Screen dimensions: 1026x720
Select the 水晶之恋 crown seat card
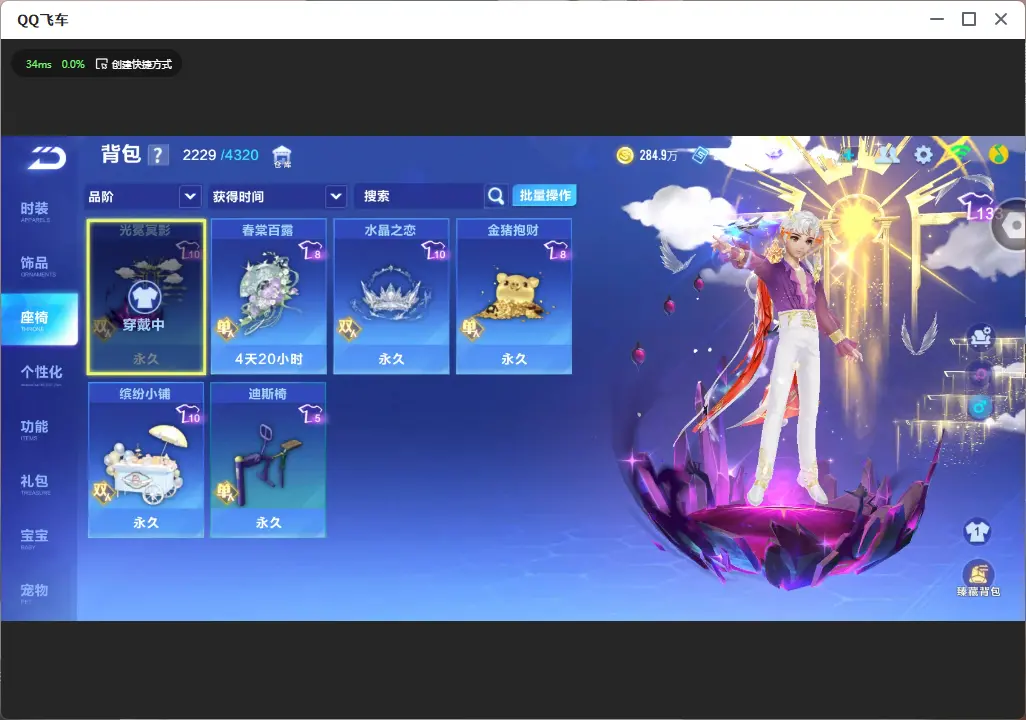click(x=391, y=297)
